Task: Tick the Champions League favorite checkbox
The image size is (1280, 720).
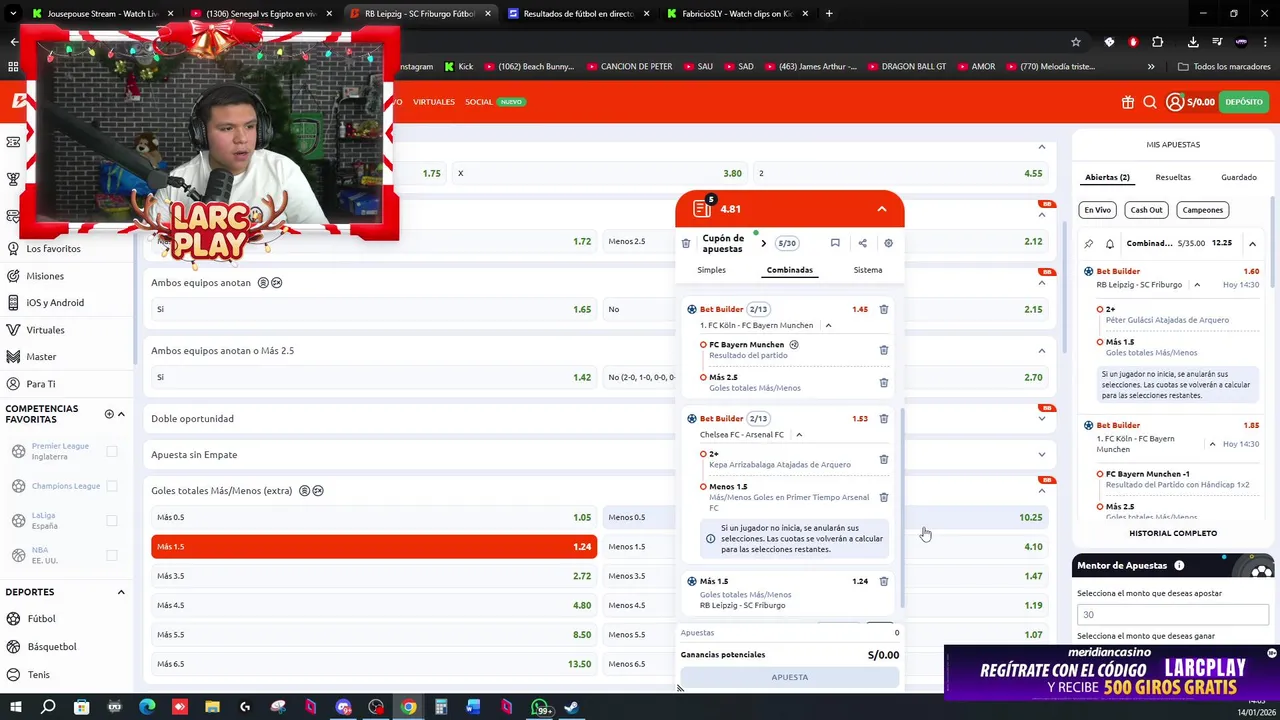Action: (x=112, y=486)
